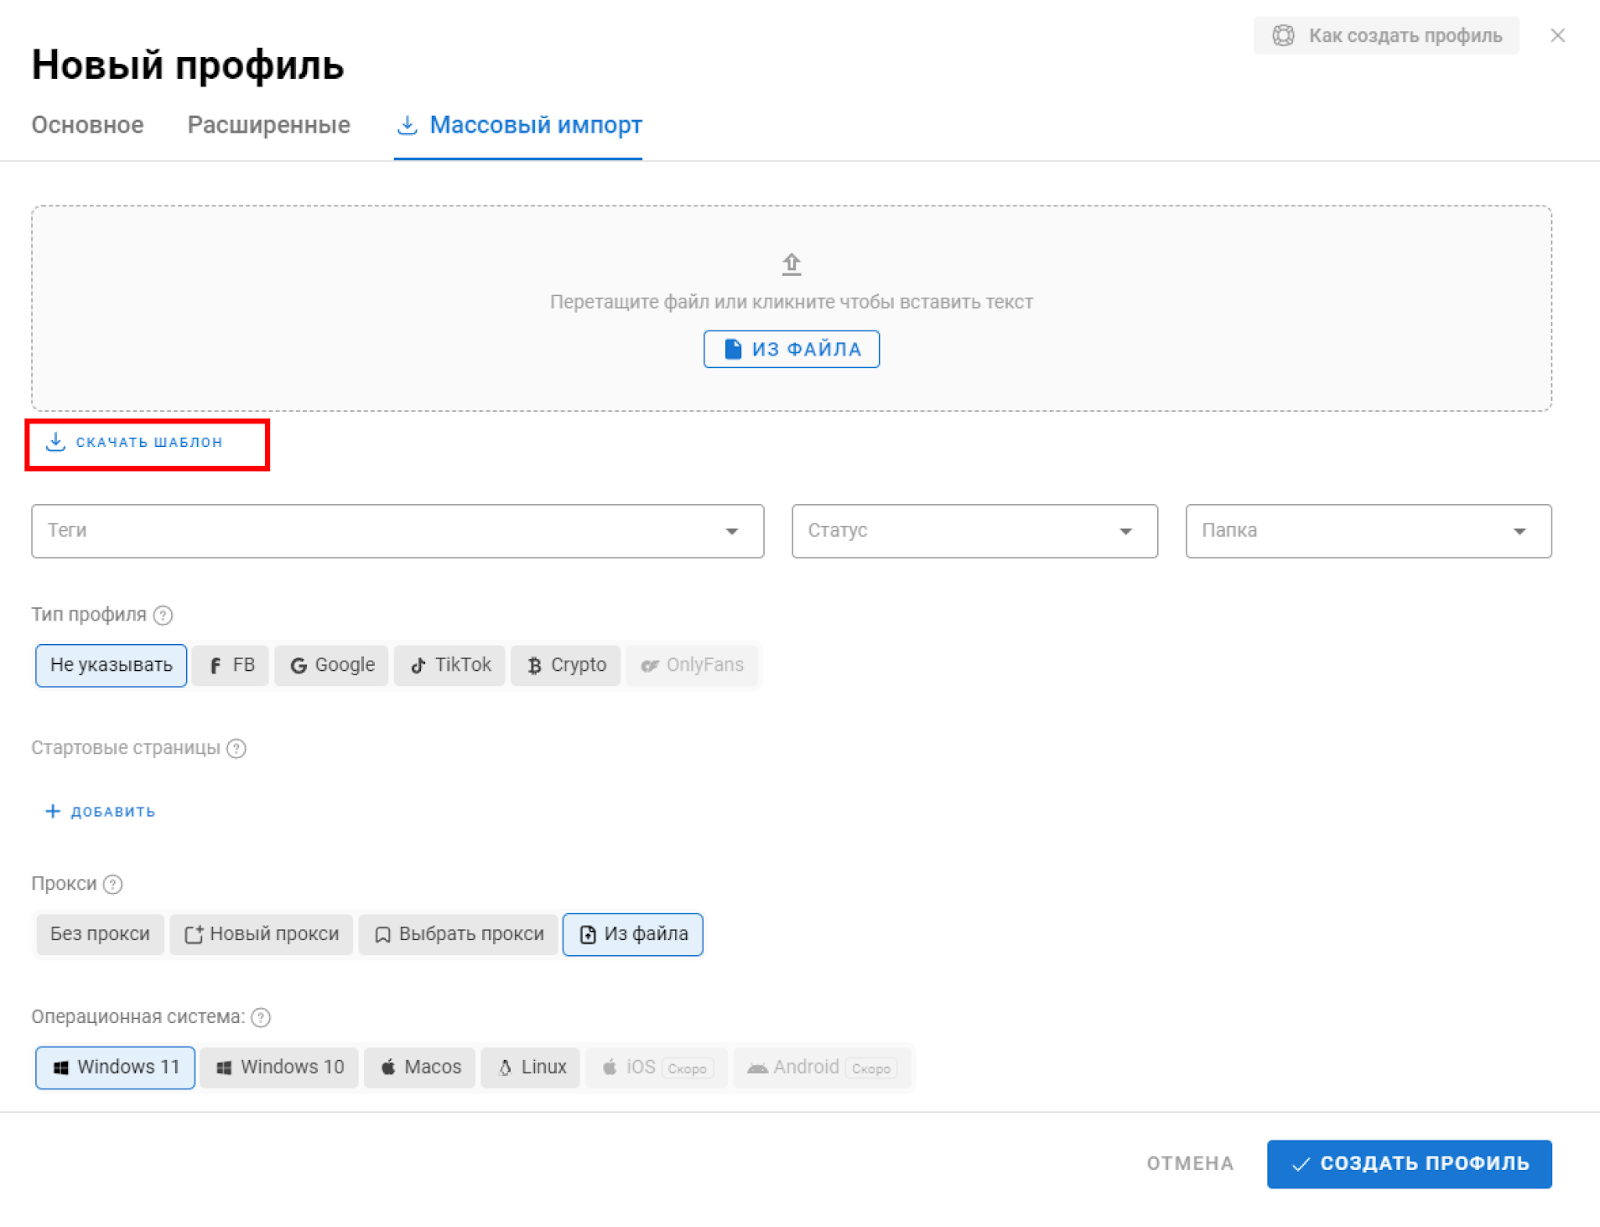Viewport: 1600px width, 1227px height.
Task: Click СОЗДАТЬ ПРОФИЛЬ button
Action: 1409,1164
